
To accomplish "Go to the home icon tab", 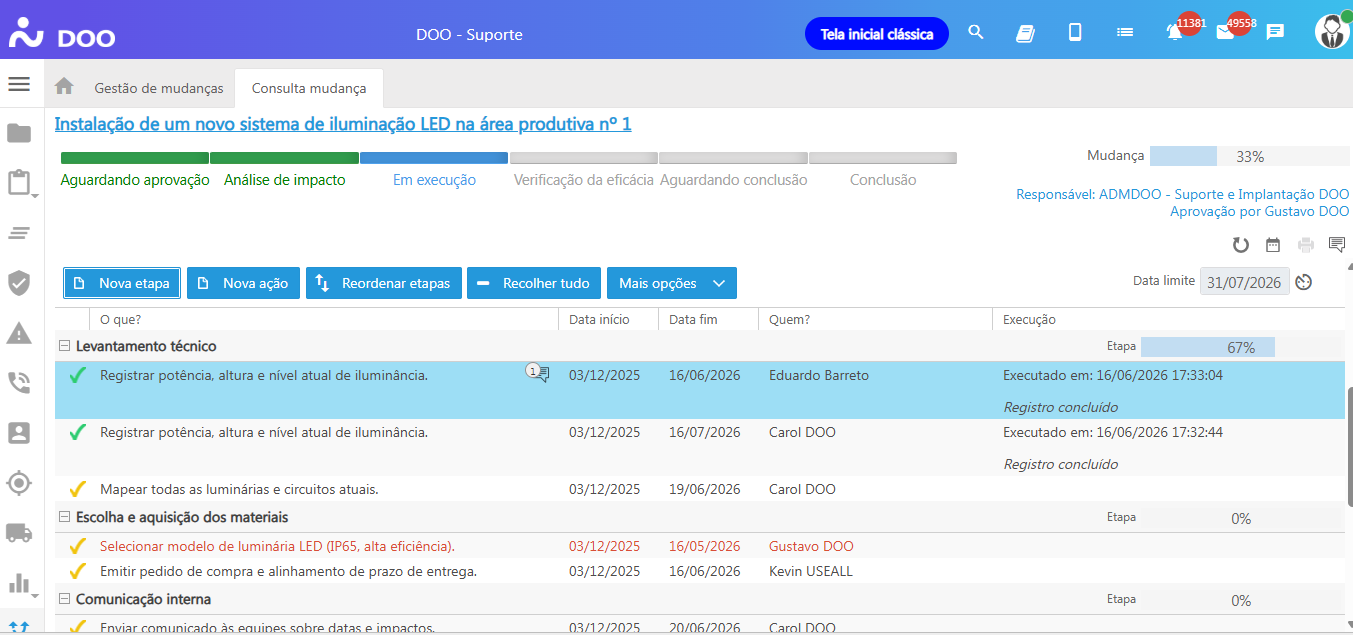I will pos(64,87).
